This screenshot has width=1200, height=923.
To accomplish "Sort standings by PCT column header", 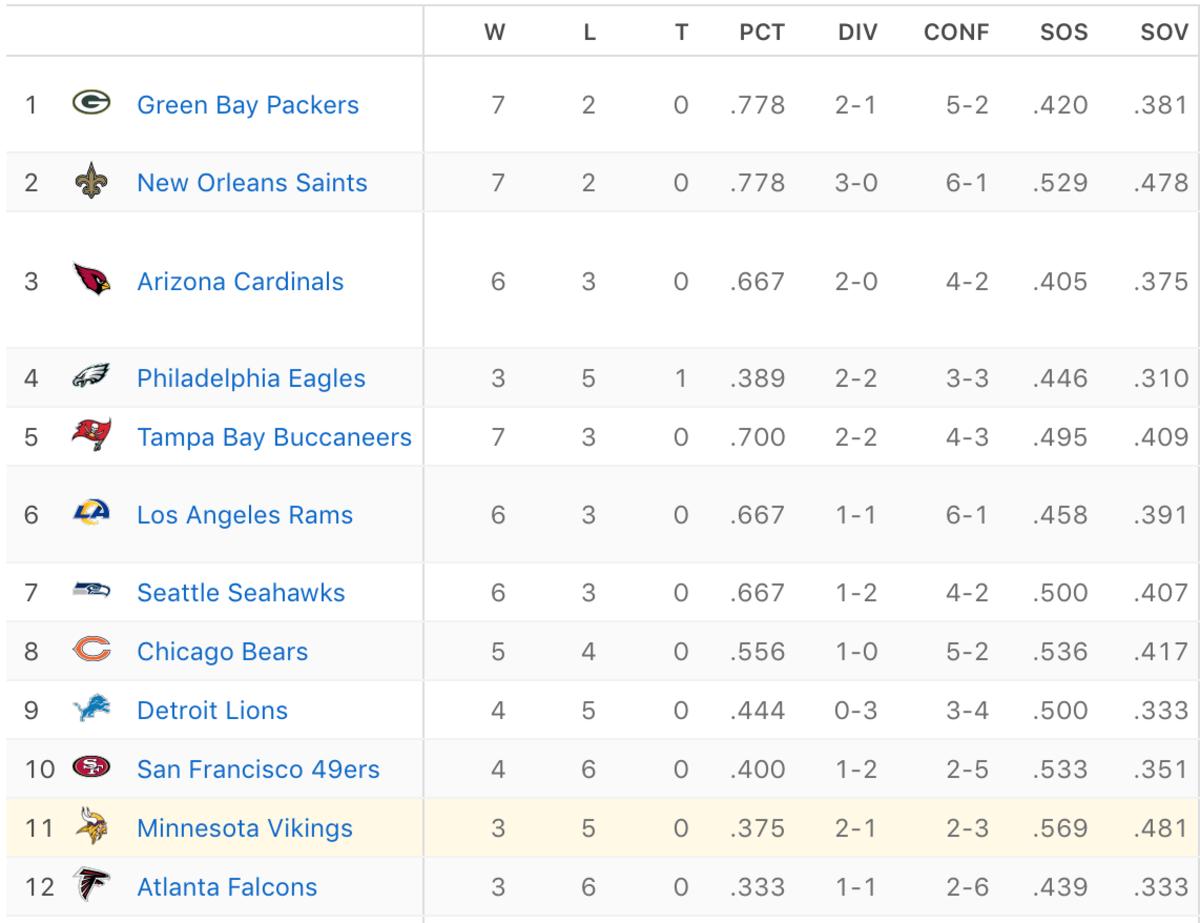I will (x=761, y=32).
